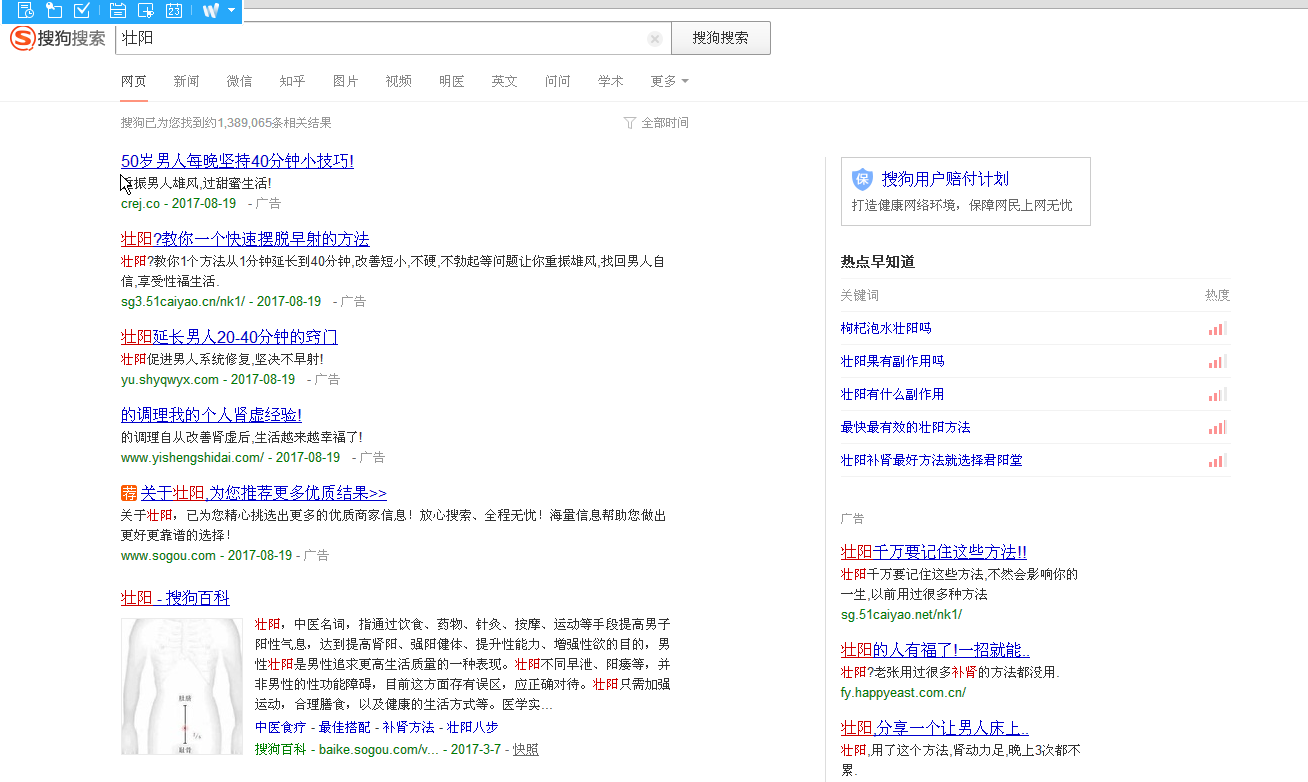Click the orange 荐 recommendation icon

(x=128, y=493)
